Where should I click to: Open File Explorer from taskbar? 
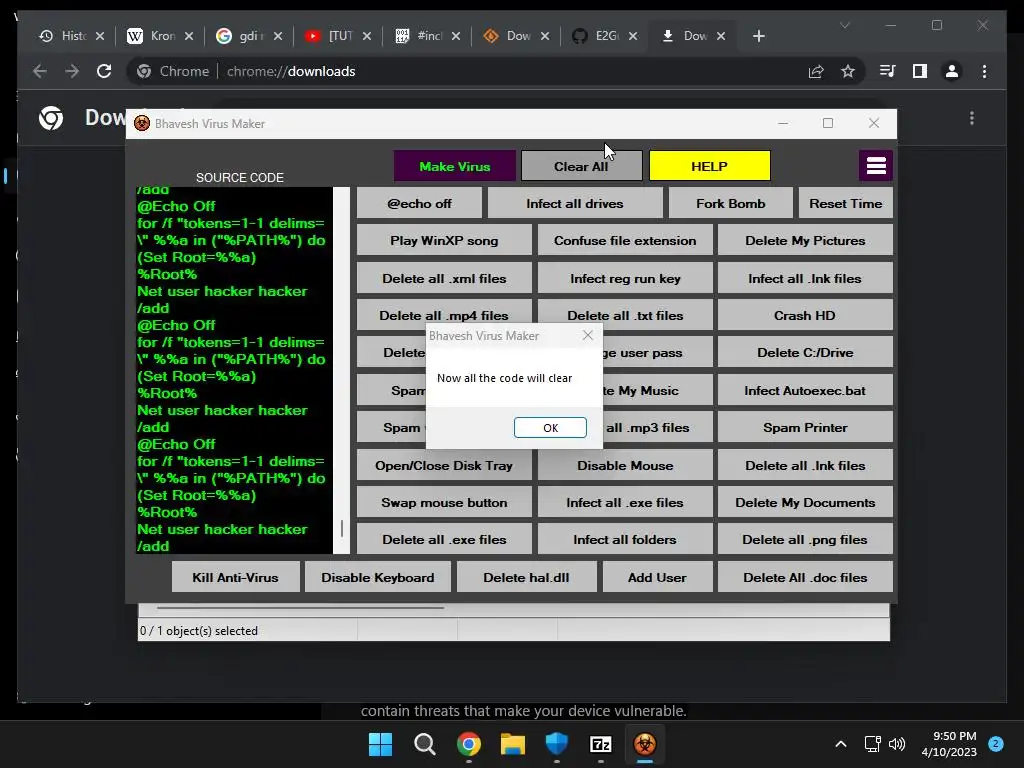click(513, 744)
